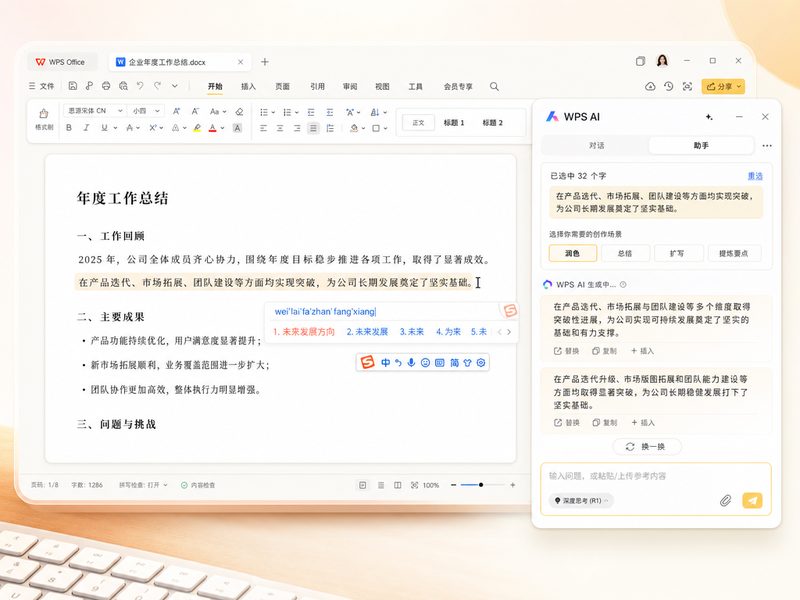Increase paragraph indent

(x=330, y=112)
